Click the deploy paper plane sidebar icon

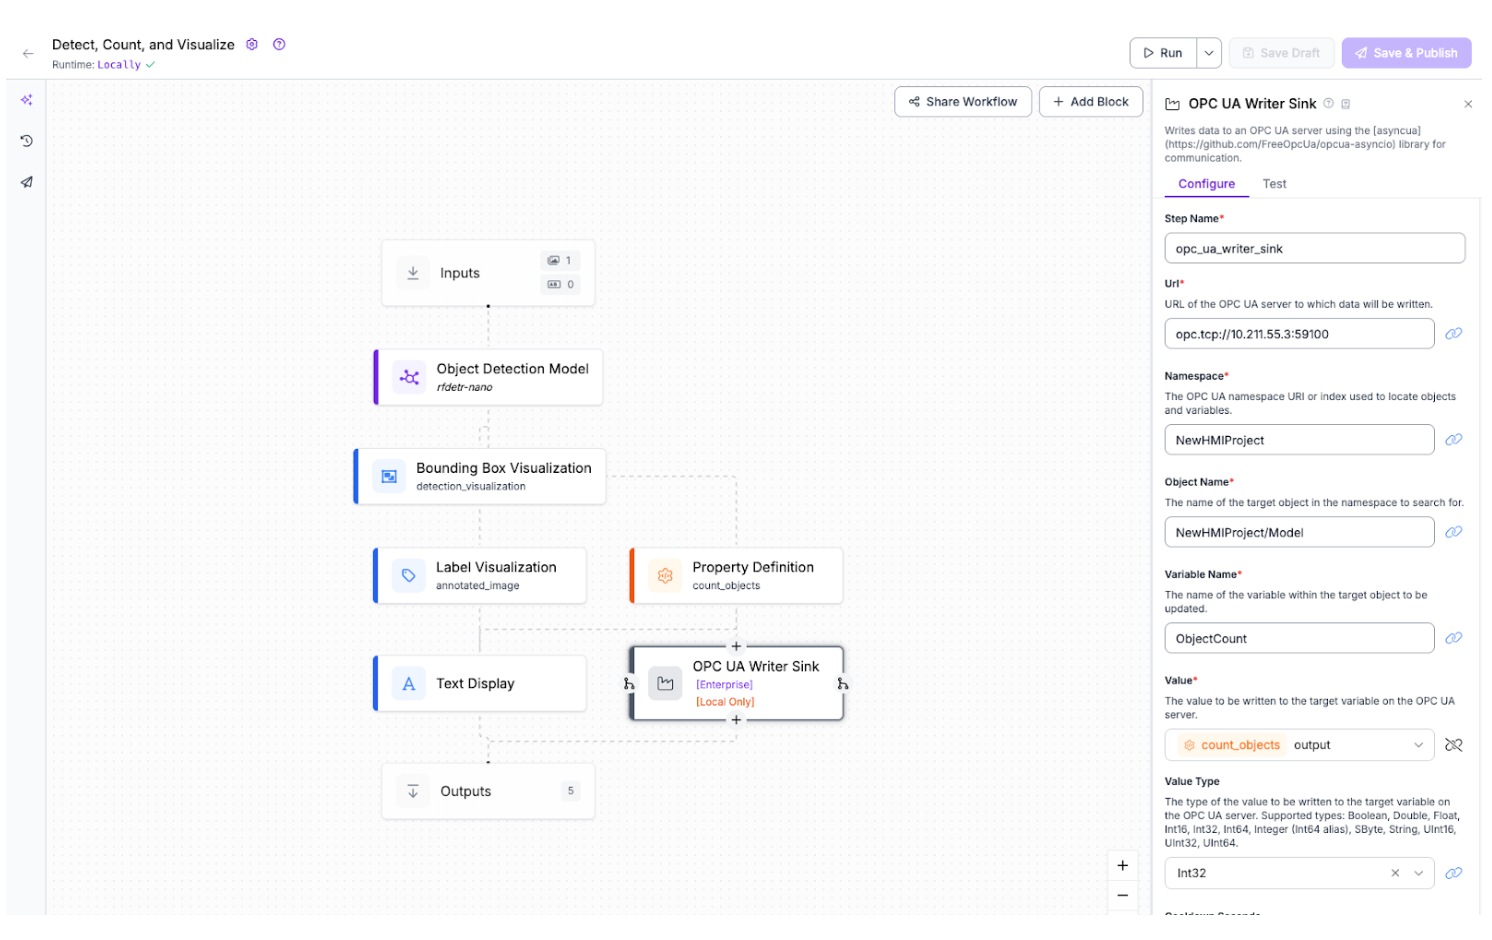(x=27, y=182)
